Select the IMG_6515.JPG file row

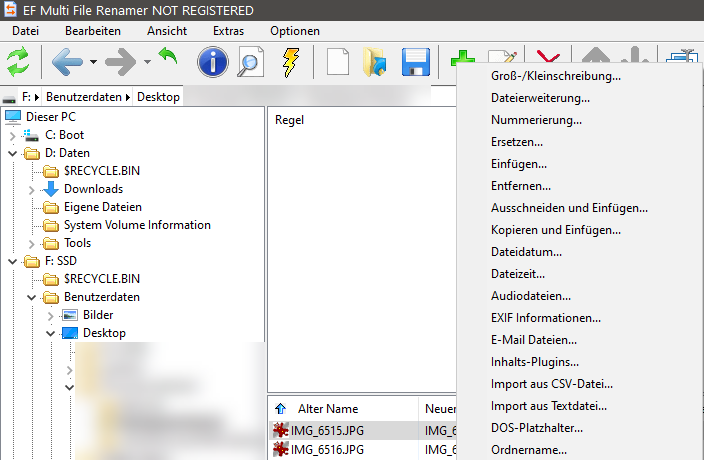362,430
